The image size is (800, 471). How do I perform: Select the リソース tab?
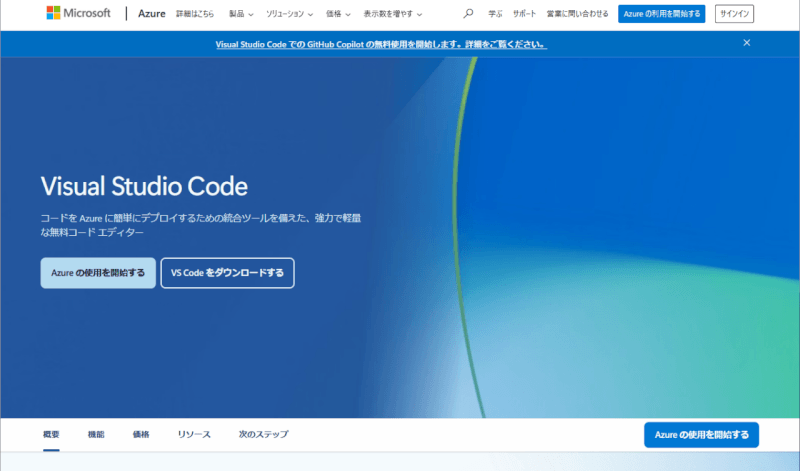(x=194, y=435)
